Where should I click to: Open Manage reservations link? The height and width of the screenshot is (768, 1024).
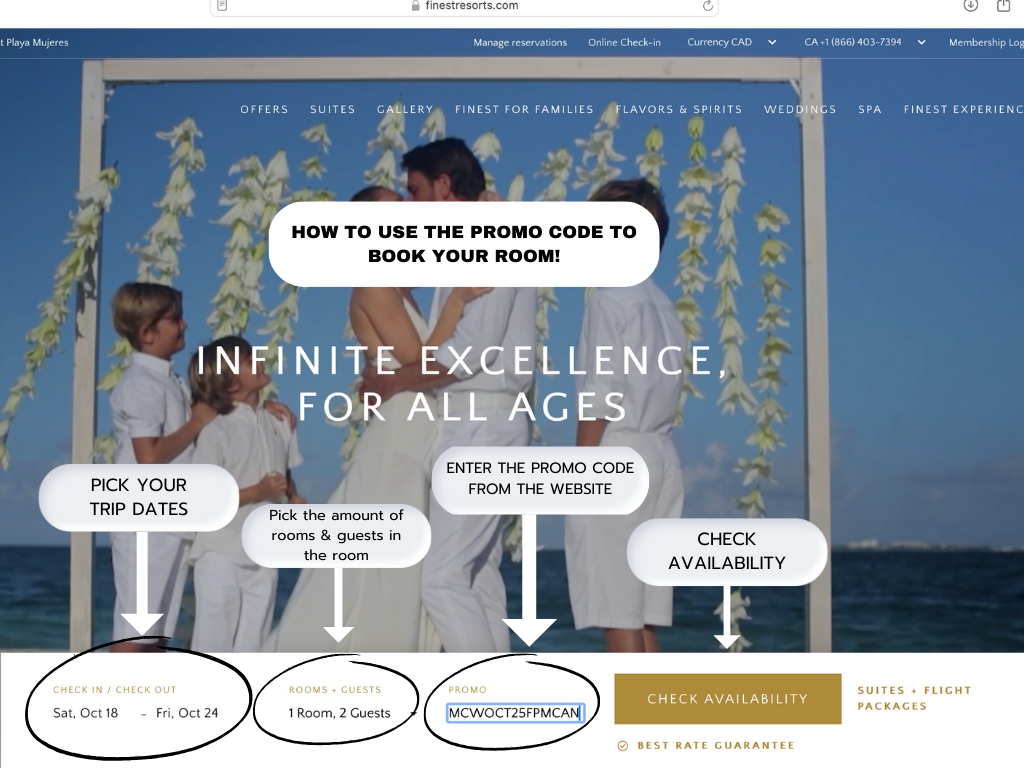pyautogui.click(x=520, y=42)
